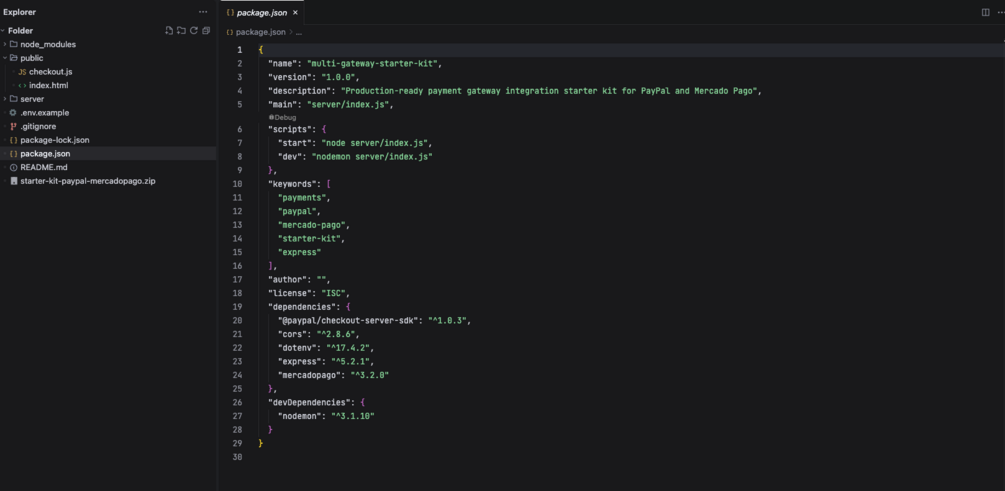The width and height of the screenshot is (1005, 491).
Task: Click the "^17.4.2" dotenv version
Action: (349, 348)
